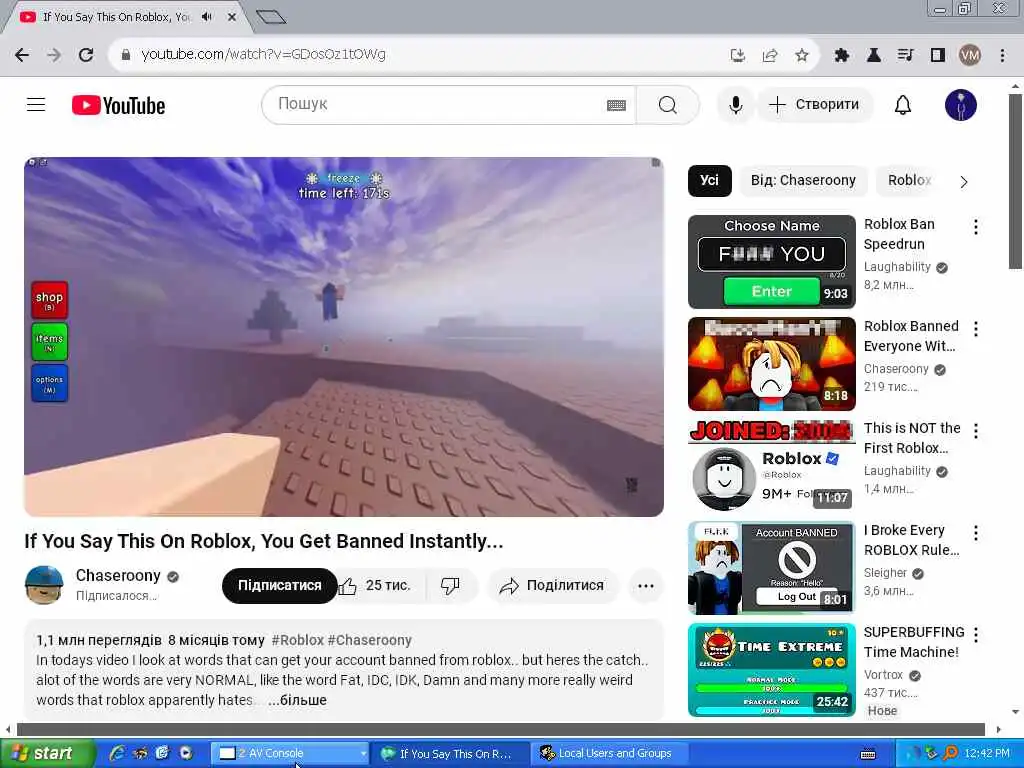Click the #Roblox hashtag
Screen dimensions: 1024x768
pyautogui.click(x=297, y=640)
